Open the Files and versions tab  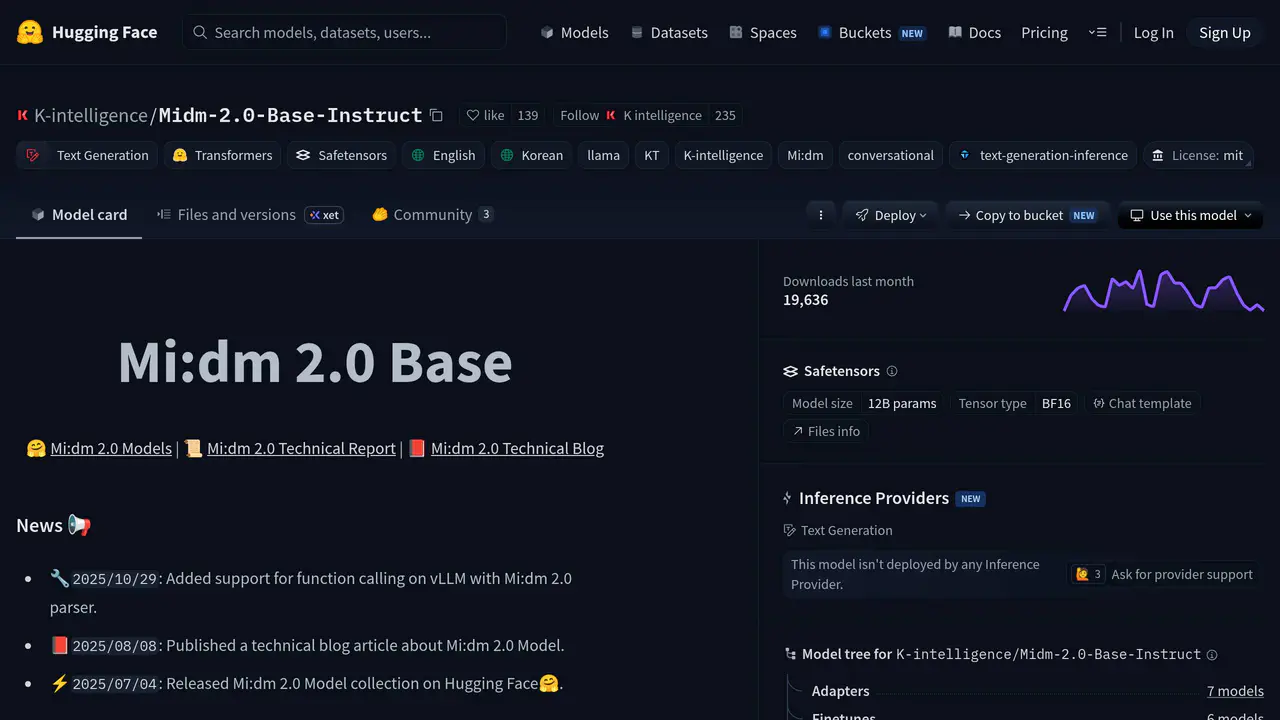(x=250, y=215)
